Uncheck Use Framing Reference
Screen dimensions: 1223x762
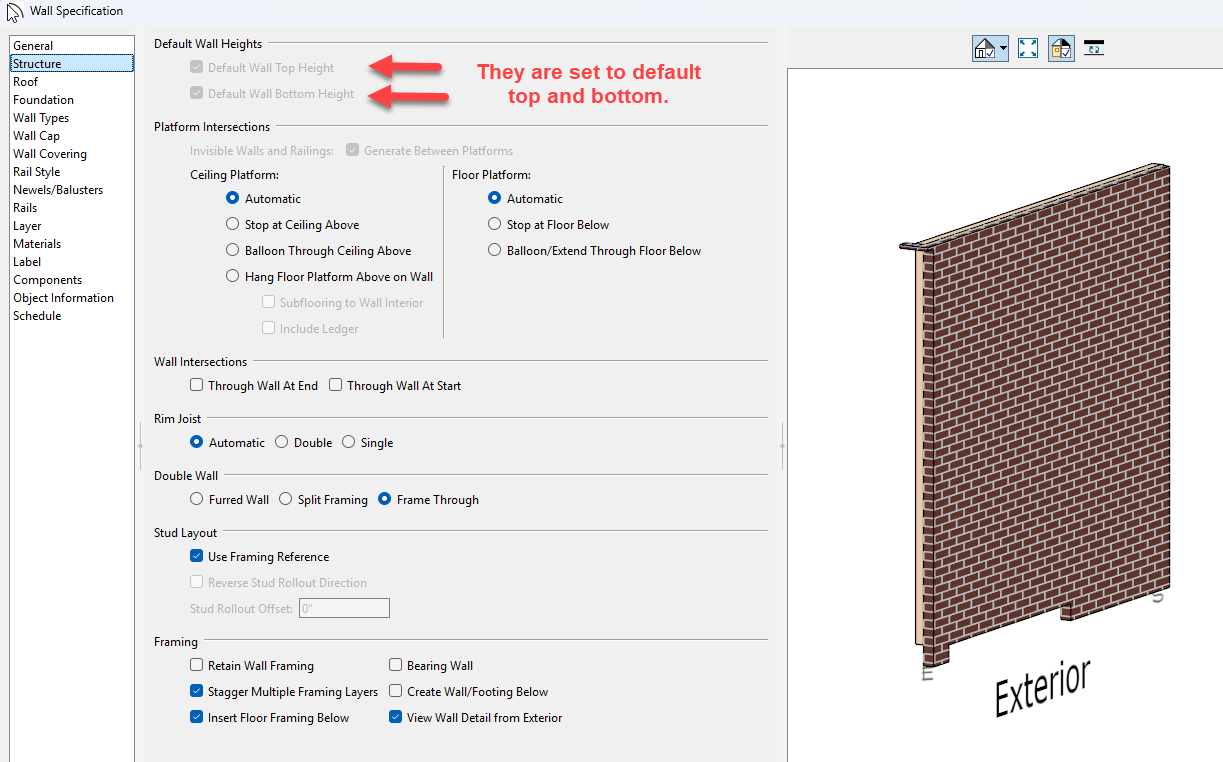[x=196, y=557]
